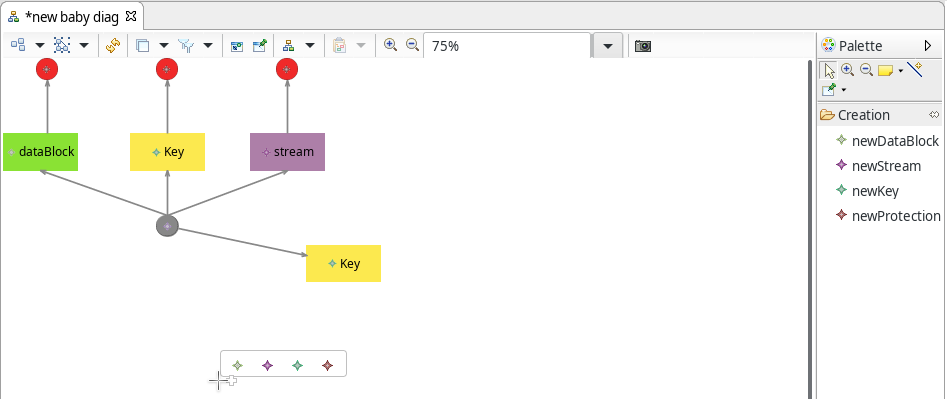Pin the Creation drawer open
This screenshot has height=399, width=947.
click(x=934, y=115)
